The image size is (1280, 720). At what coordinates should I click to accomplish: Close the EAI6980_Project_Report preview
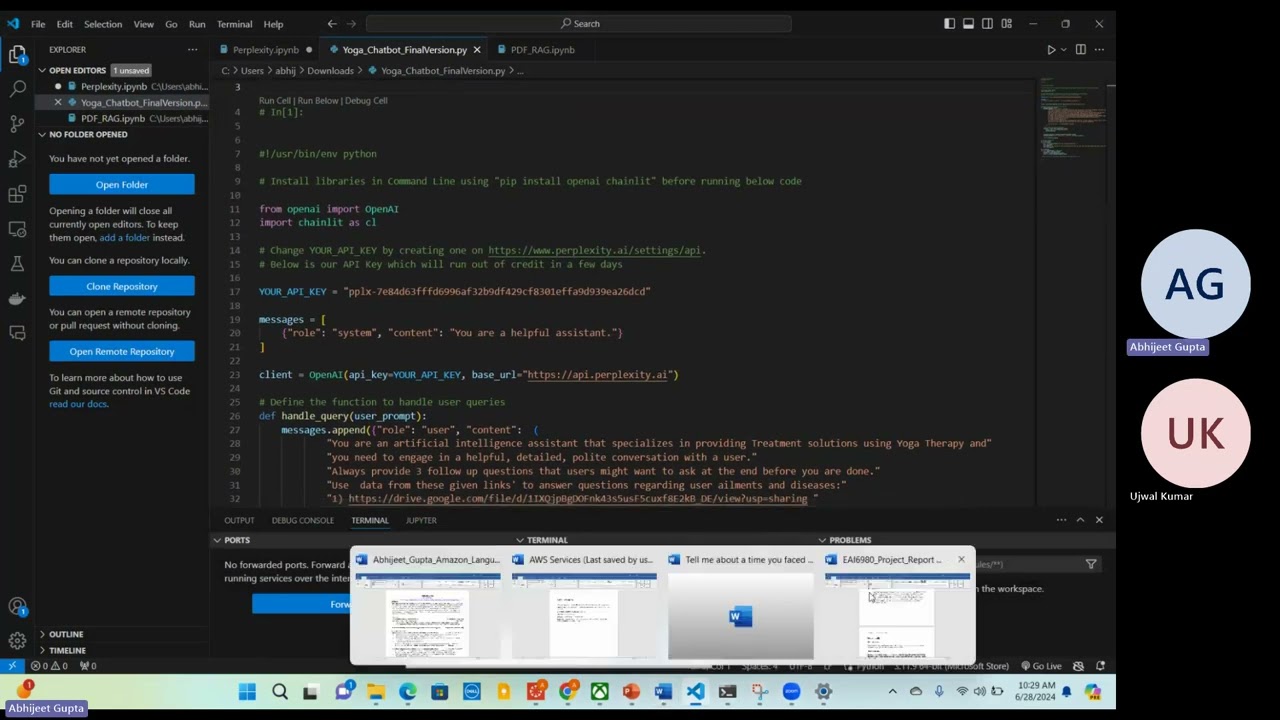(x=961, y=559)
